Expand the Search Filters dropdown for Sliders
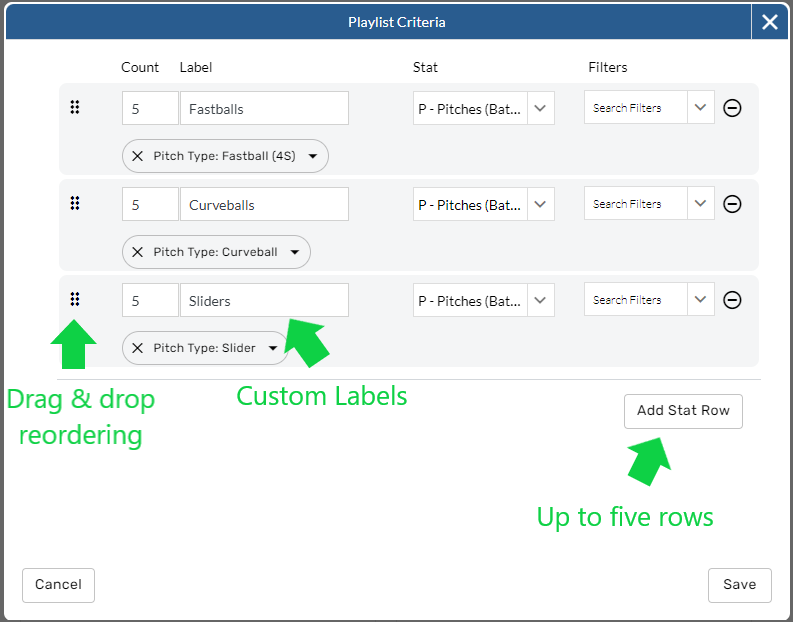The width and height of the screenshot is (793, 622). pos(700,300)
